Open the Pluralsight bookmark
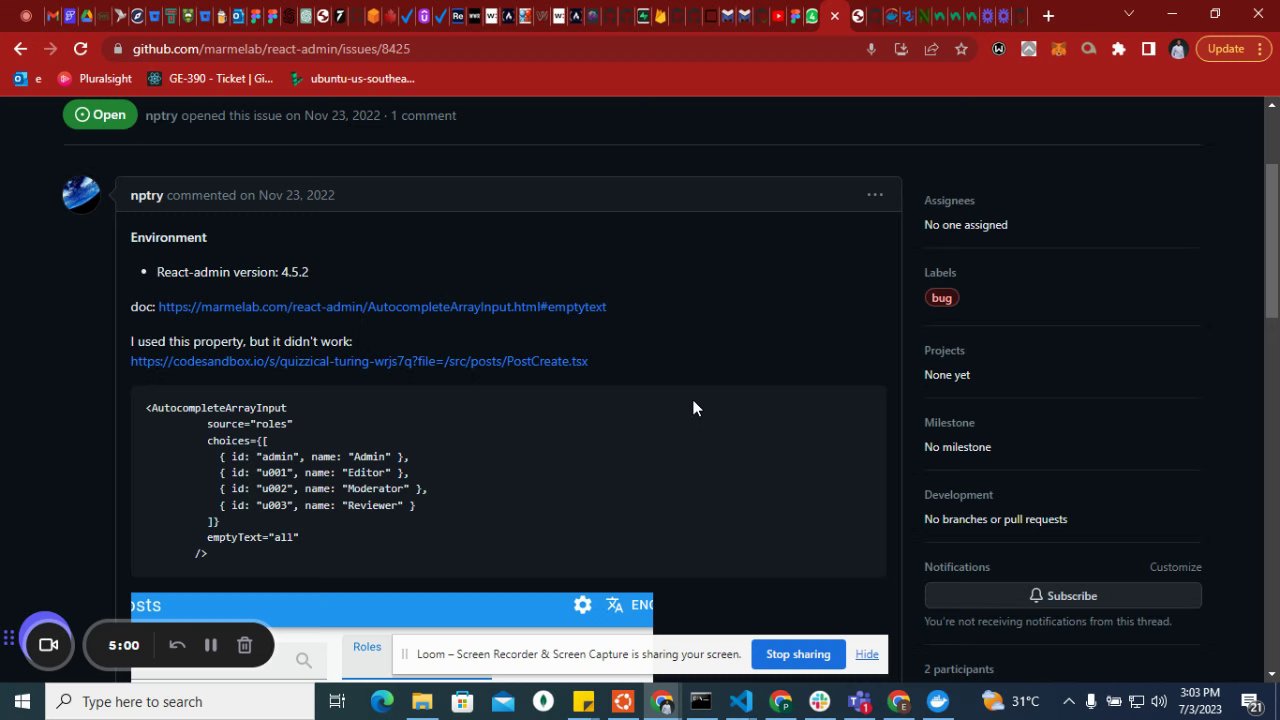The image size is (1280, 720). 95,79
